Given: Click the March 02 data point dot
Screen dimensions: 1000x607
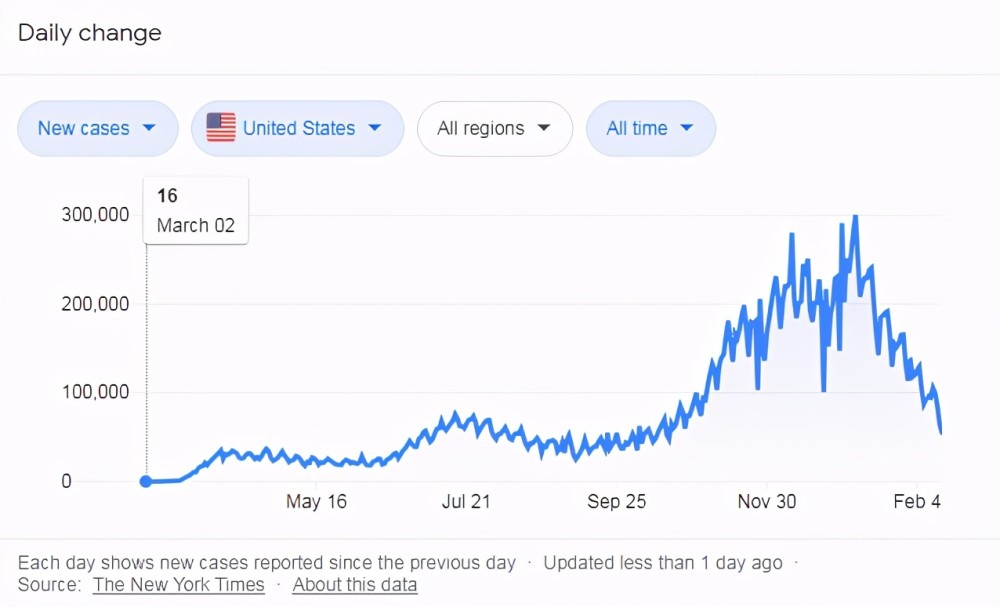Looking at the screenshot, I should coord(146,481).
